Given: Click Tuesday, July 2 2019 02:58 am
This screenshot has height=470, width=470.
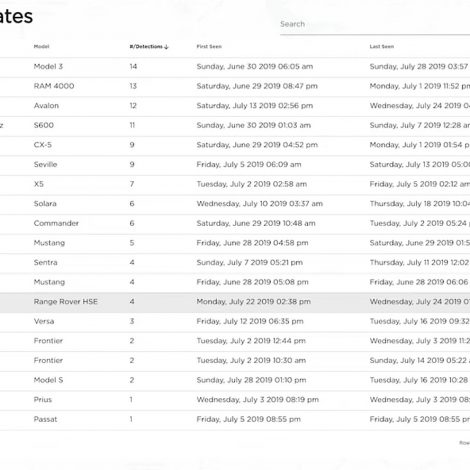Looking at the screenshot, I should [x=252, y=184].
